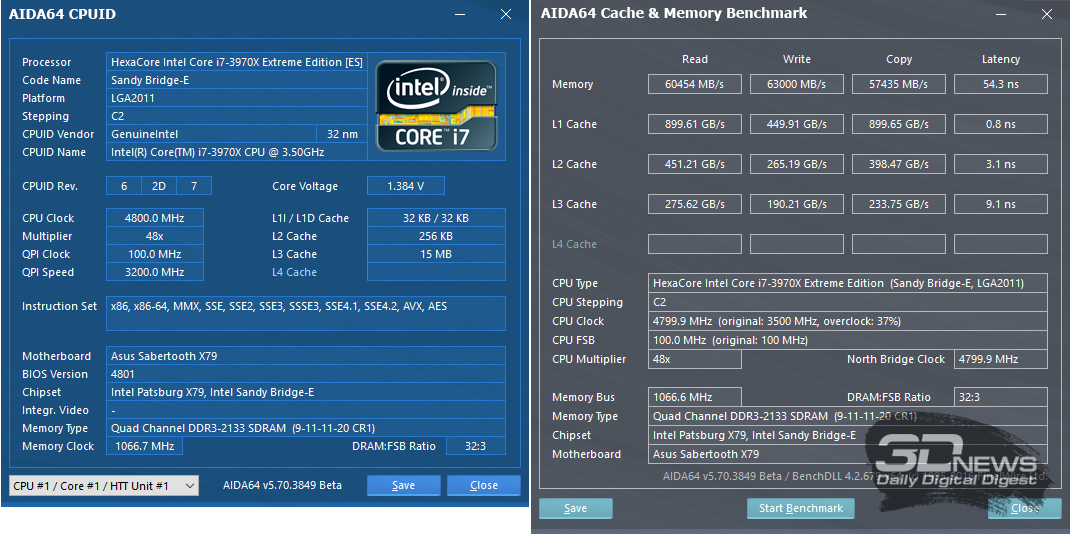This screenshot has width=1070, height=535.
Task: Save the Cache & Memory Benchmark results
Action: pos(575,508)
